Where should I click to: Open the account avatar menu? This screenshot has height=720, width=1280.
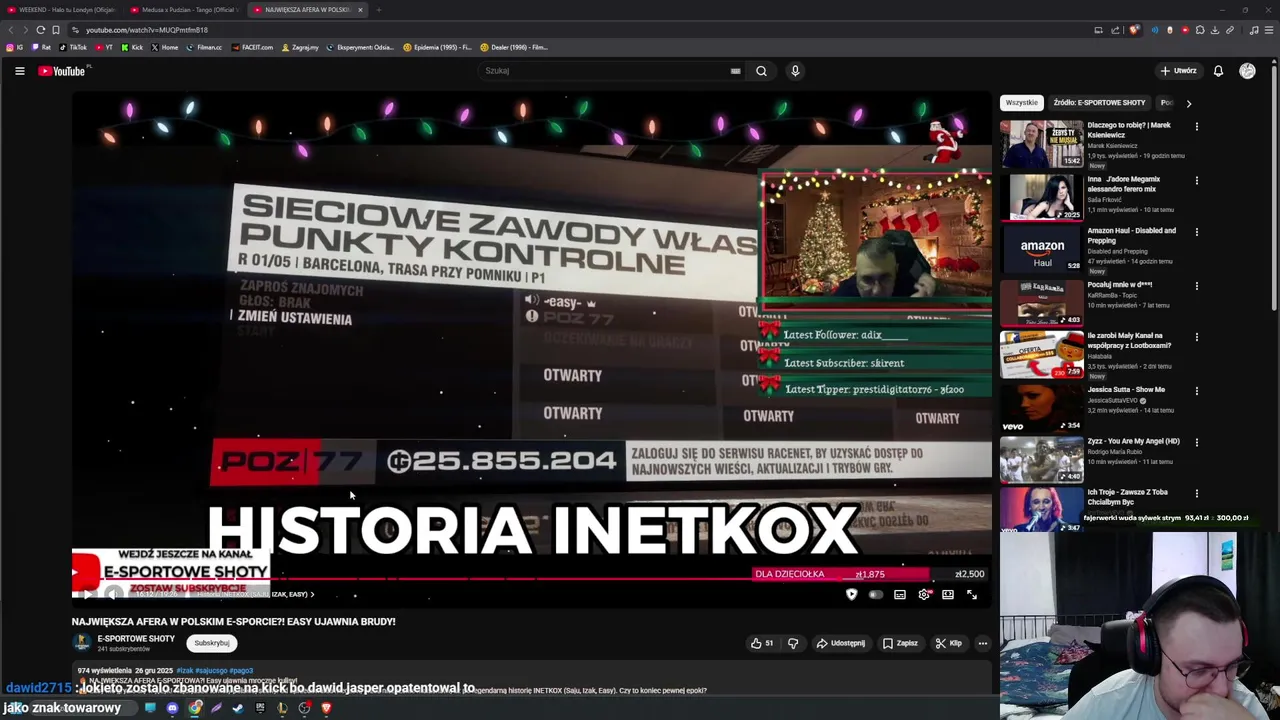[x=1247, y=71]
